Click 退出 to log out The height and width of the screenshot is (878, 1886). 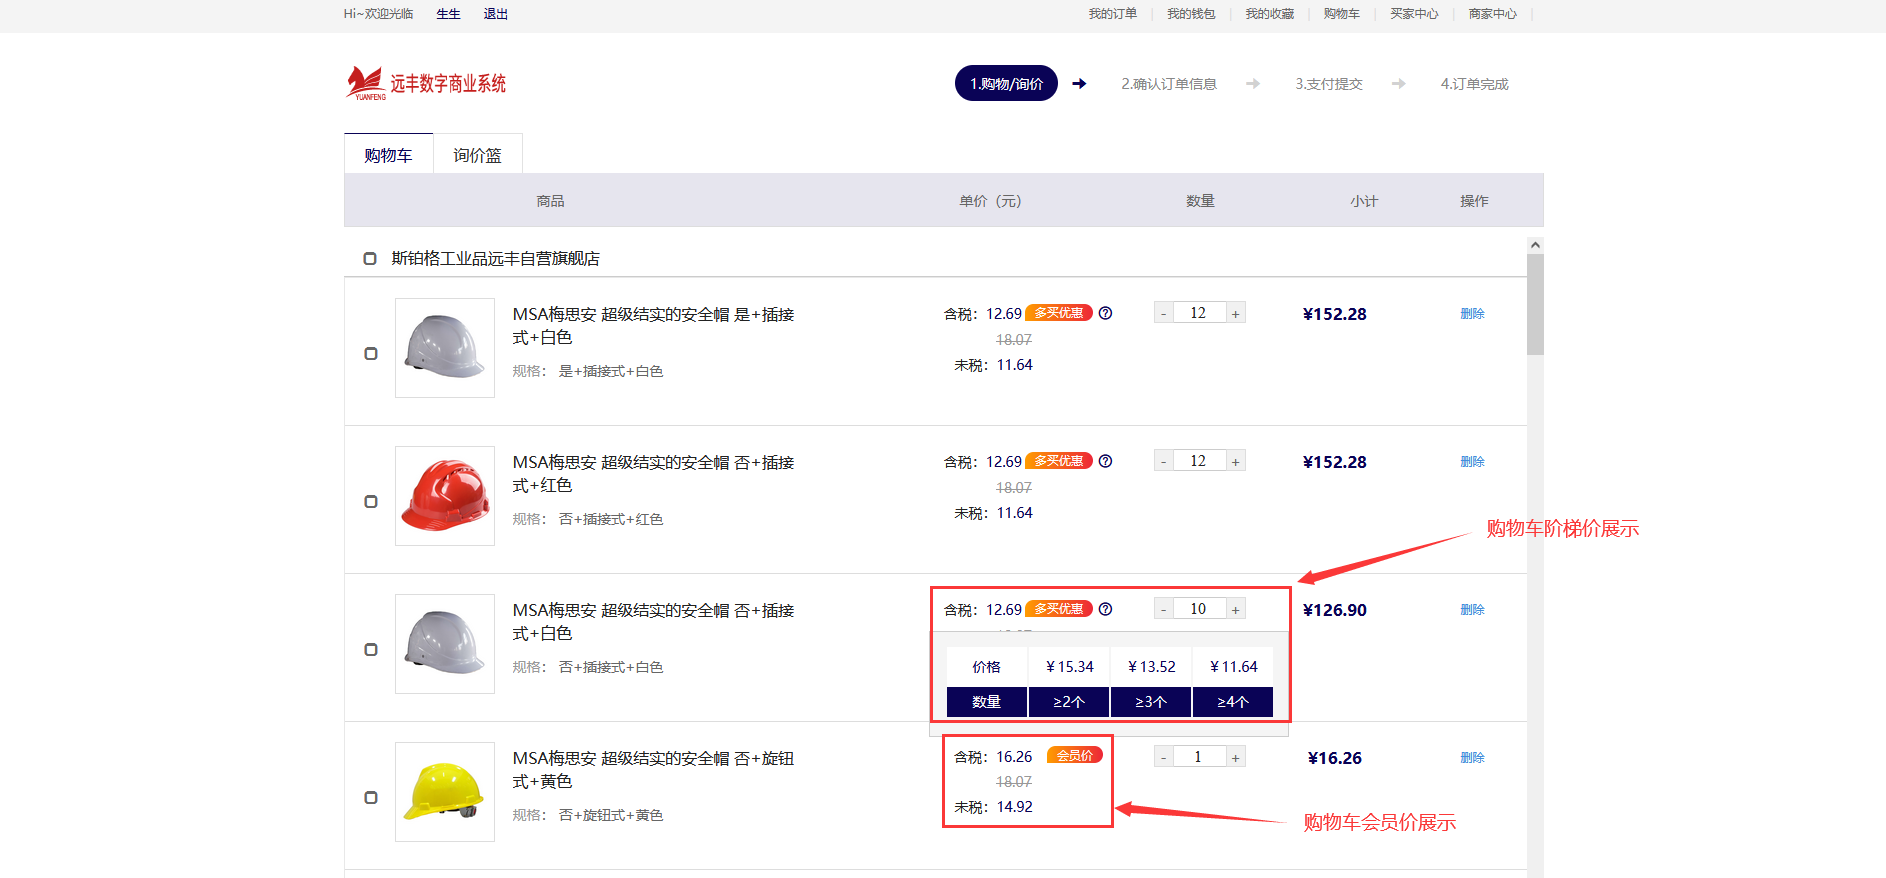coord(496,14)
